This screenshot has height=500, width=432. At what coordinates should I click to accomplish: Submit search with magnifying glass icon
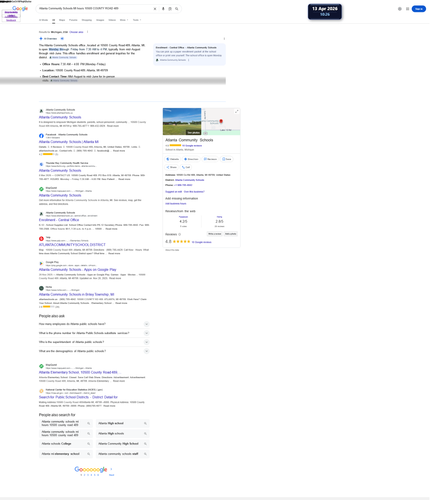[x=177, y=9]
